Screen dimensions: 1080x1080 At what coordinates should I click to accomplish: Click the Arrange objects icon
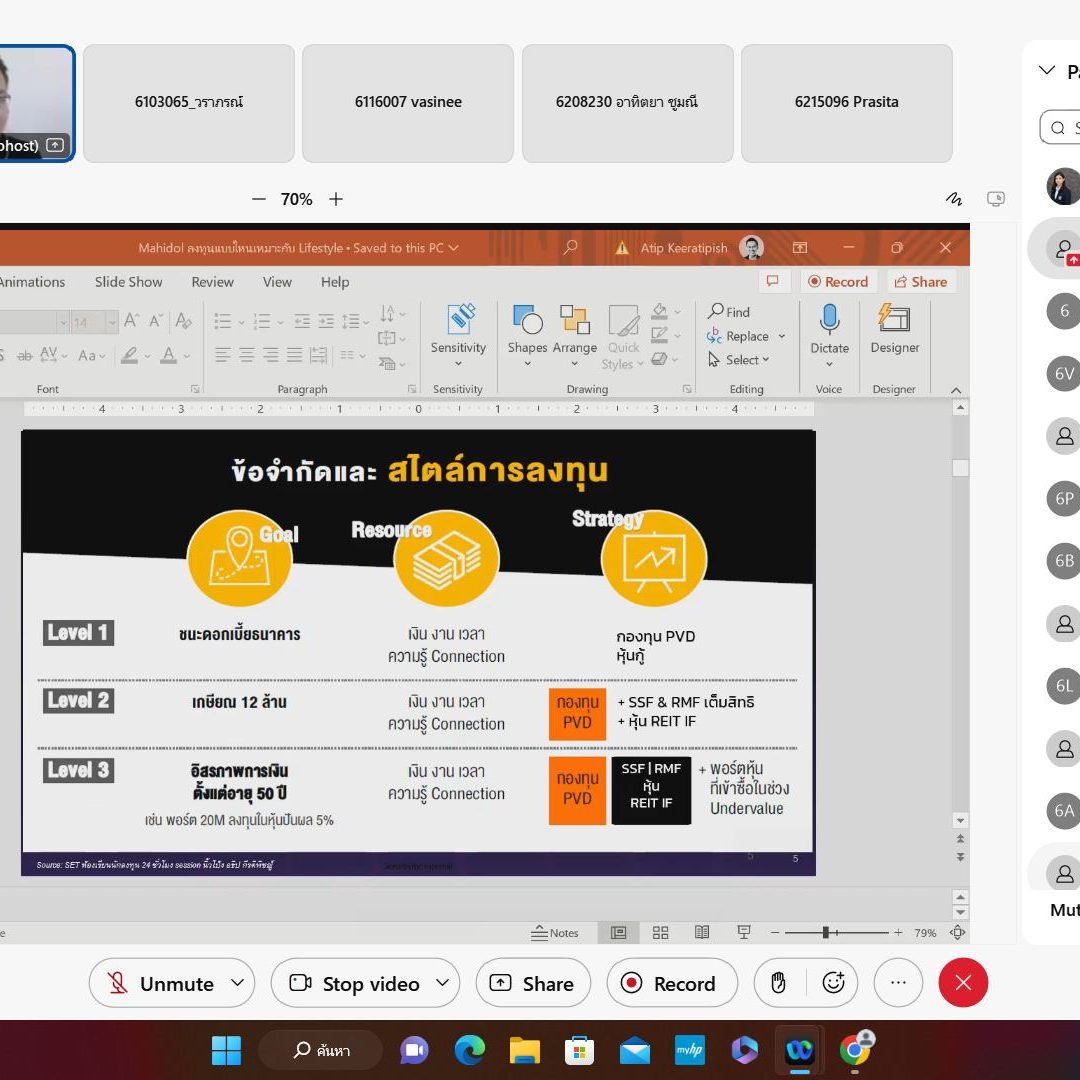tap(575, 321)
